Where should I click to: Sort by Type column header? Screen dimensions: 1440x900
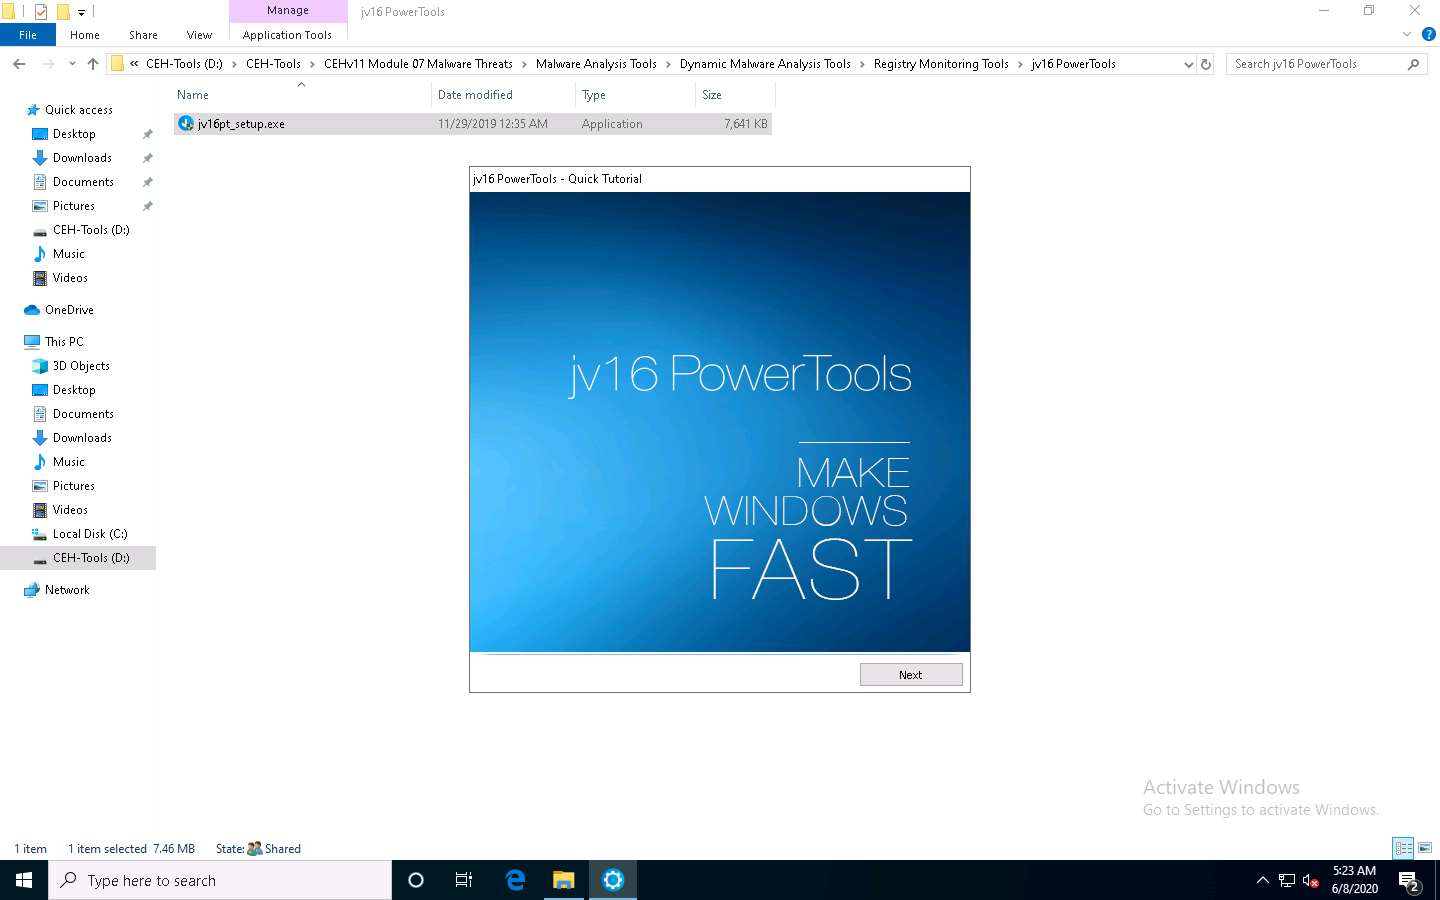point(635,95)
